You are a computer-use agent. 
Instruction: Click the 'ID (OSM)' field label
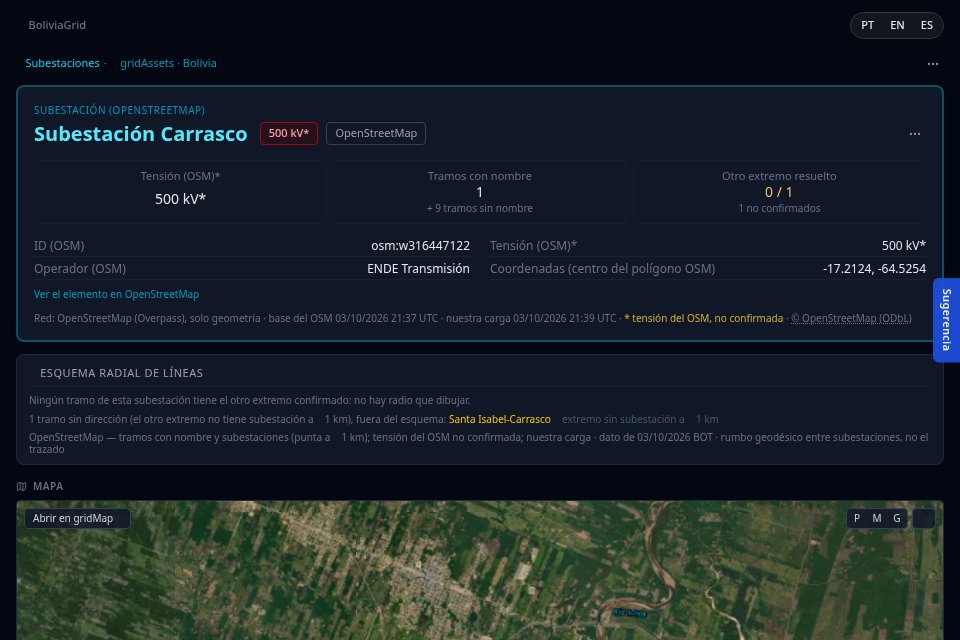tap(59, 246)
